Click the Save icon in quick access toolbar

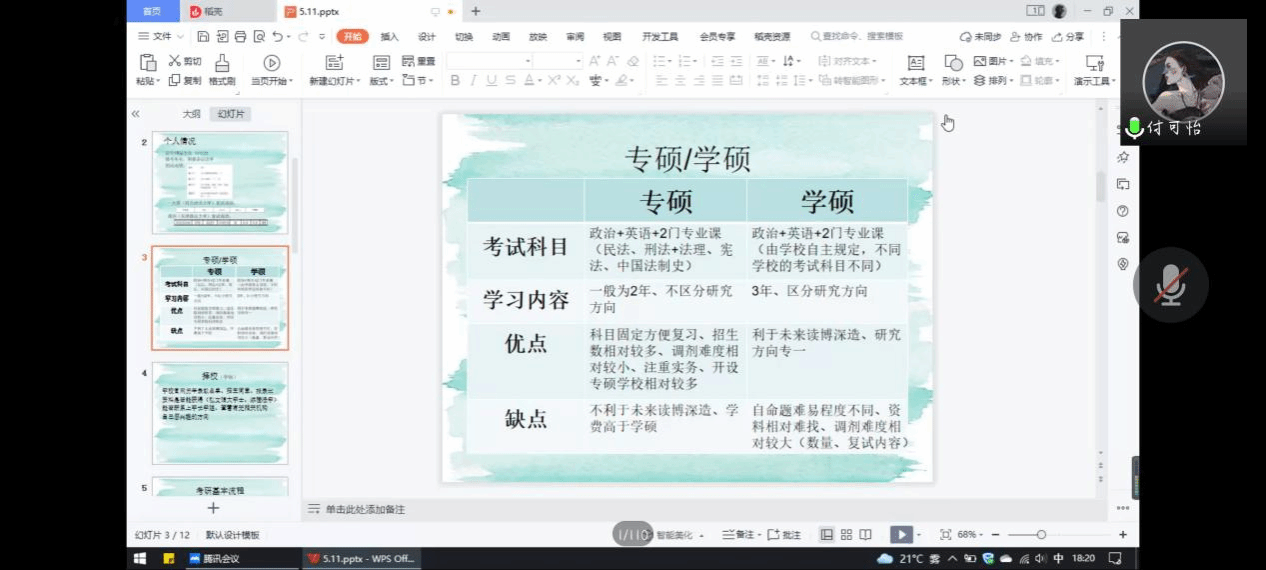tap(203, 37)
